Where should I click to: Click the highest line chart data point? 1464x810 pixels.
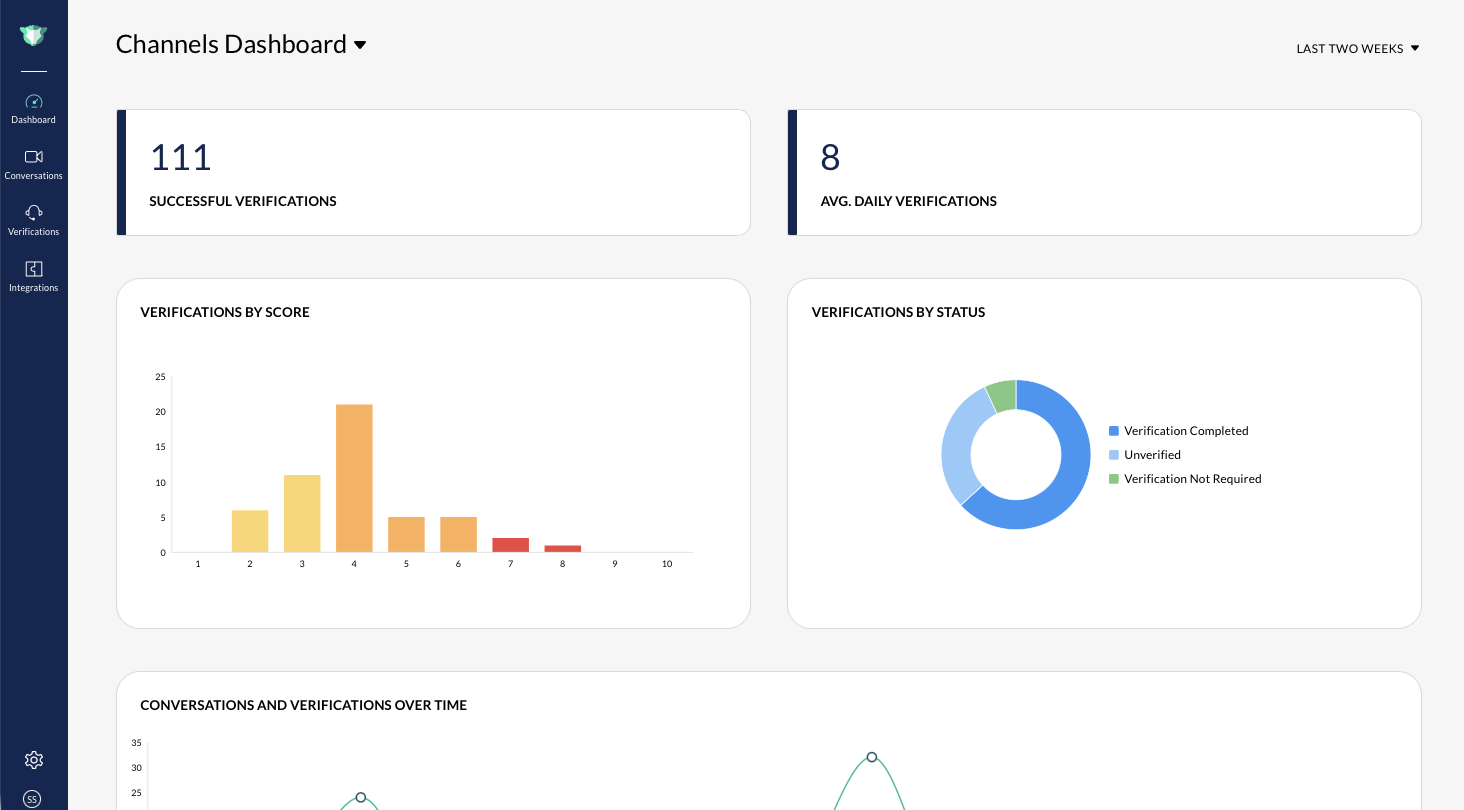(872, 757)
